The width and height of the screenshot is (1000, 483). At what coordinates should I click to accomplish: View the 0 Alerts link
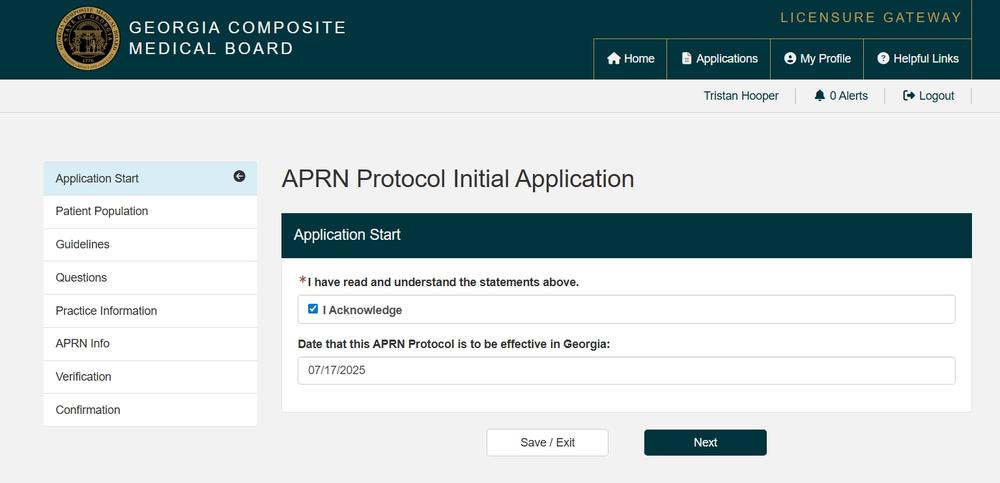point(841,96)
